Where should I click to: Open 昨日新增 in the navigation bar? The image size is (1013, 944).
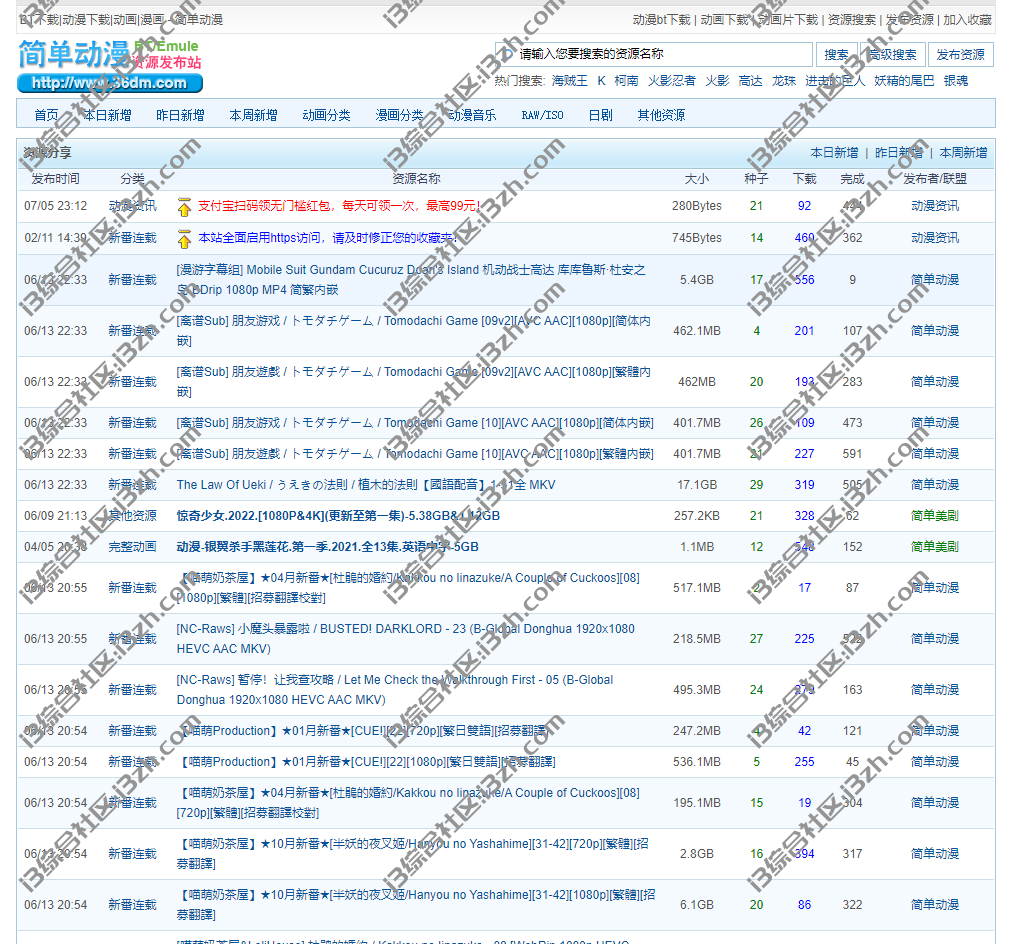coord(180,115)
